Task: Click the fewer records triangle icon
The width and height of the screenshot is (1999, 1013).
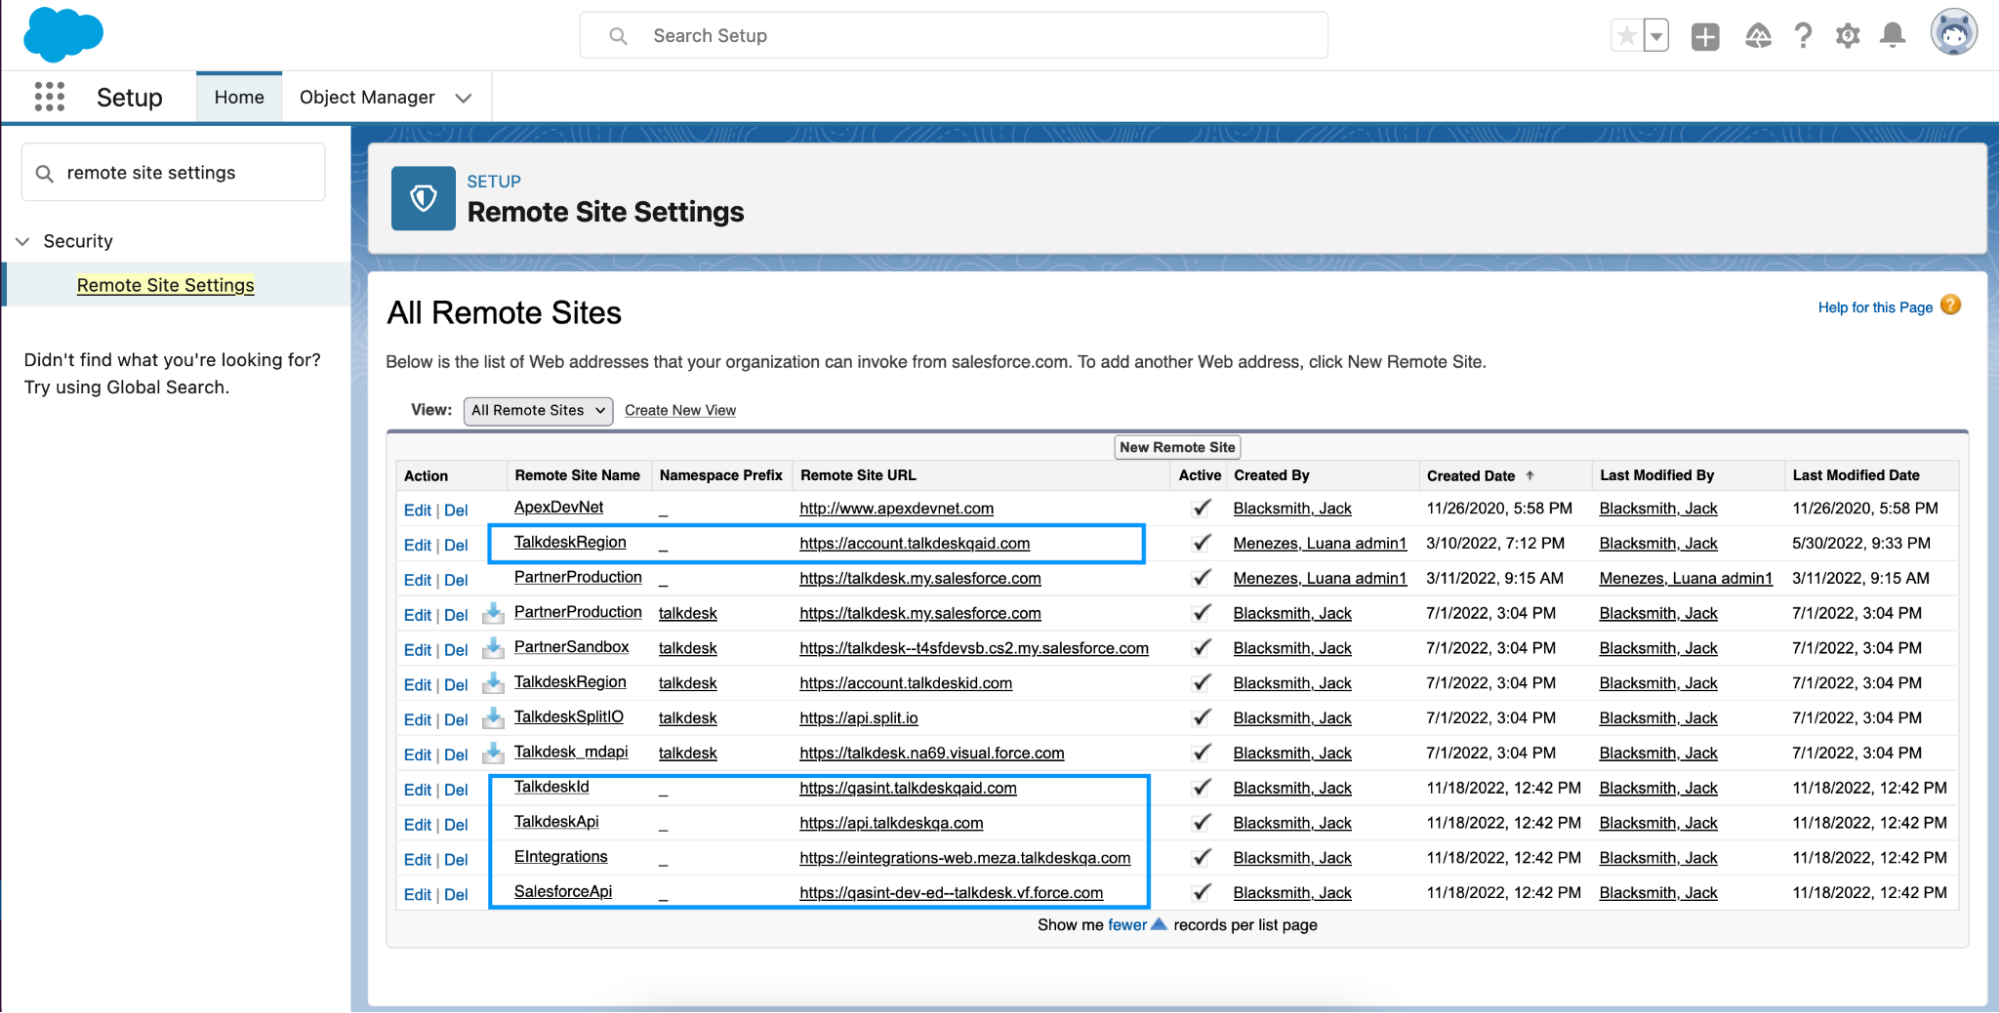Action: coord(1159,924)
